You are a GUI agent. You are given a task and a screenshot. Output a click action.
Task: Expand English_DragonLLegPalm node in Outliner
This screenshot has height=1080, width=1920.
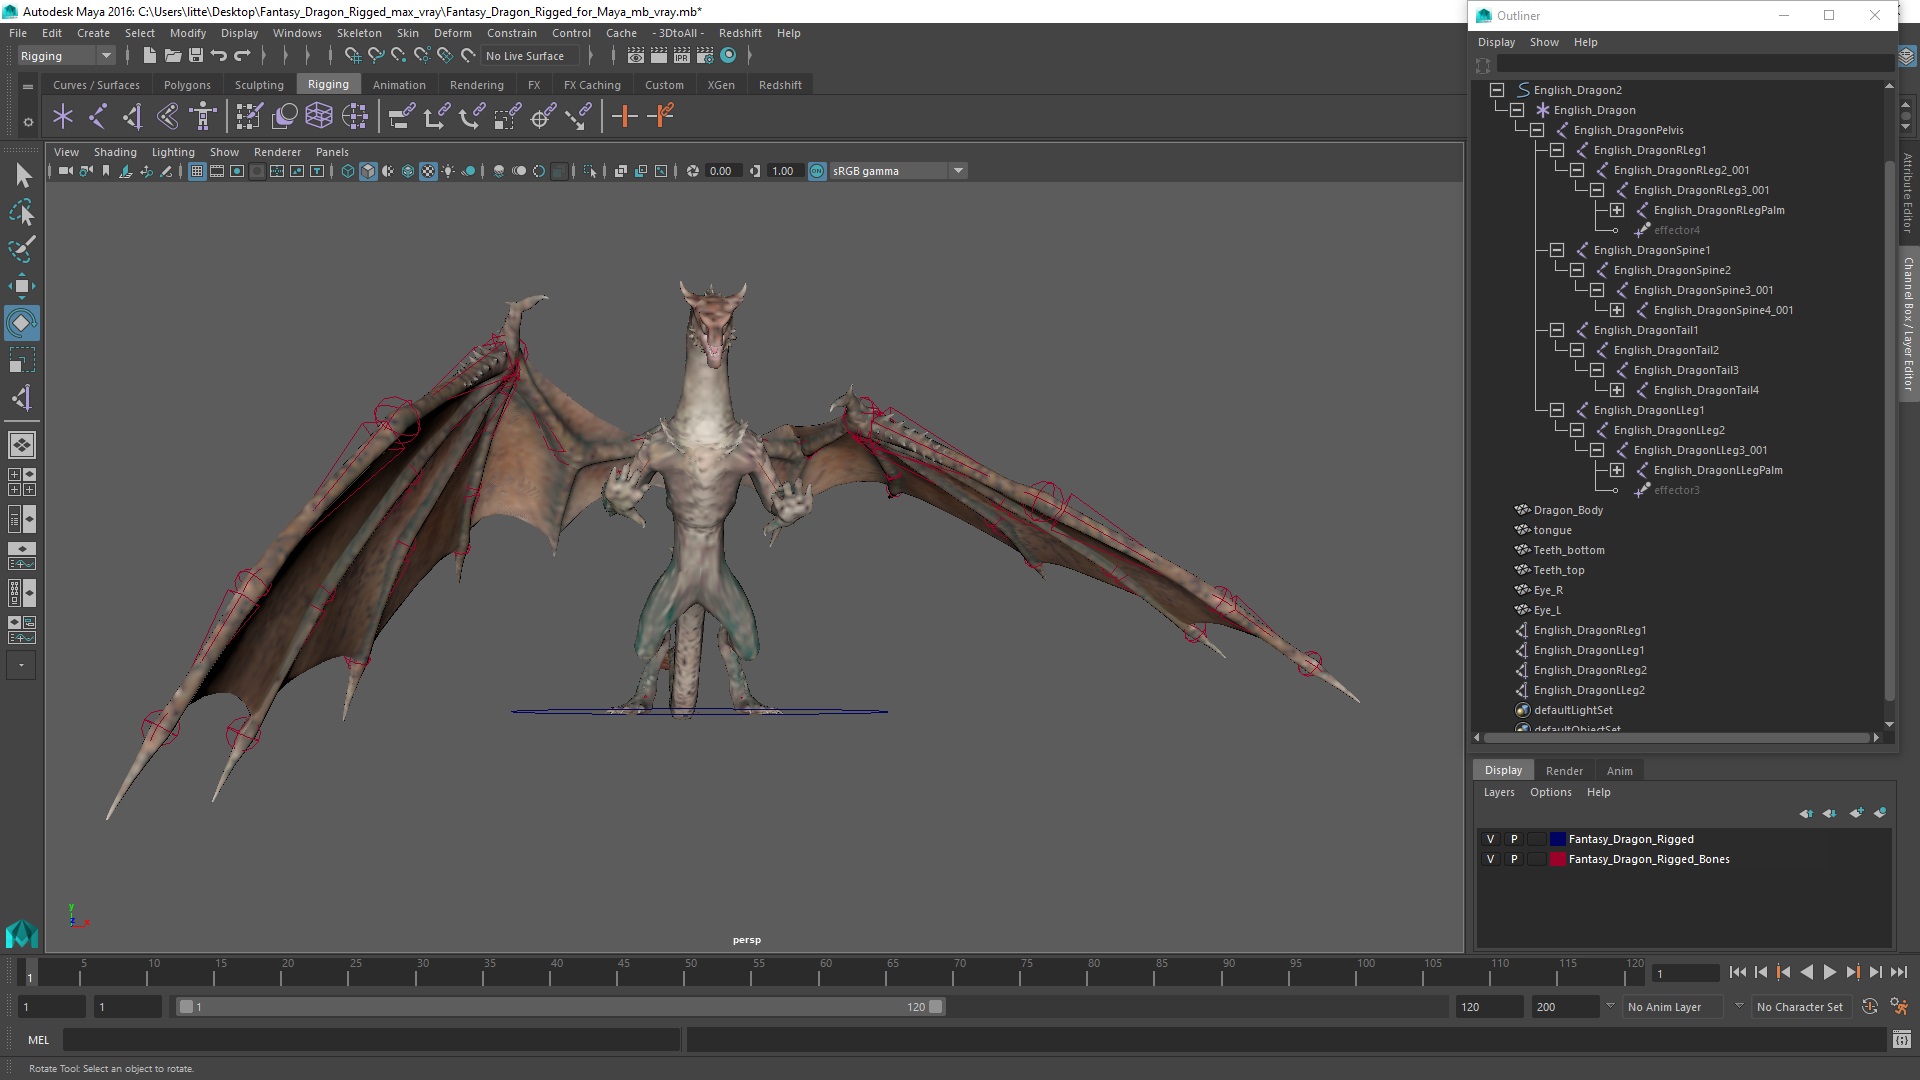tap(1617, 470)
